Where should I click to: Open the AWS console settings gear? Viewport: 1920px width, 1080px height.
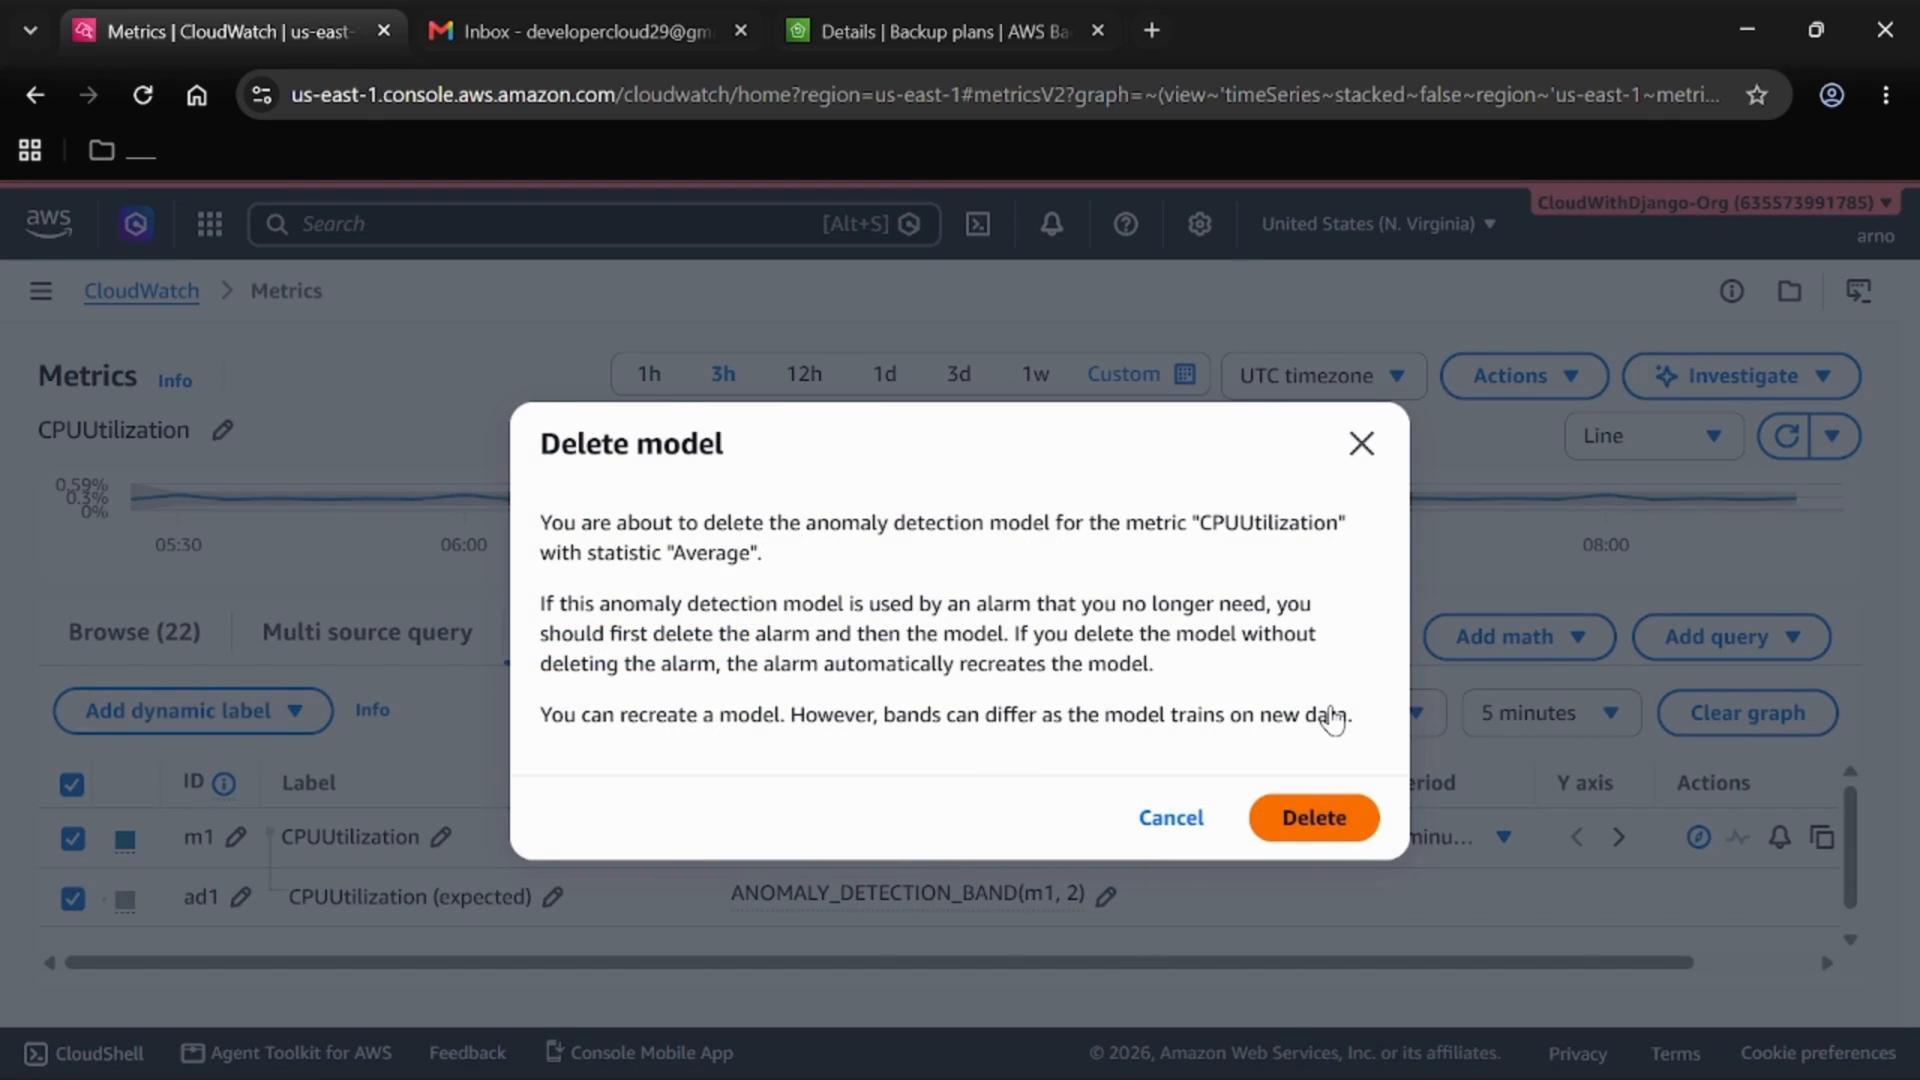(x=1199, y=224)
